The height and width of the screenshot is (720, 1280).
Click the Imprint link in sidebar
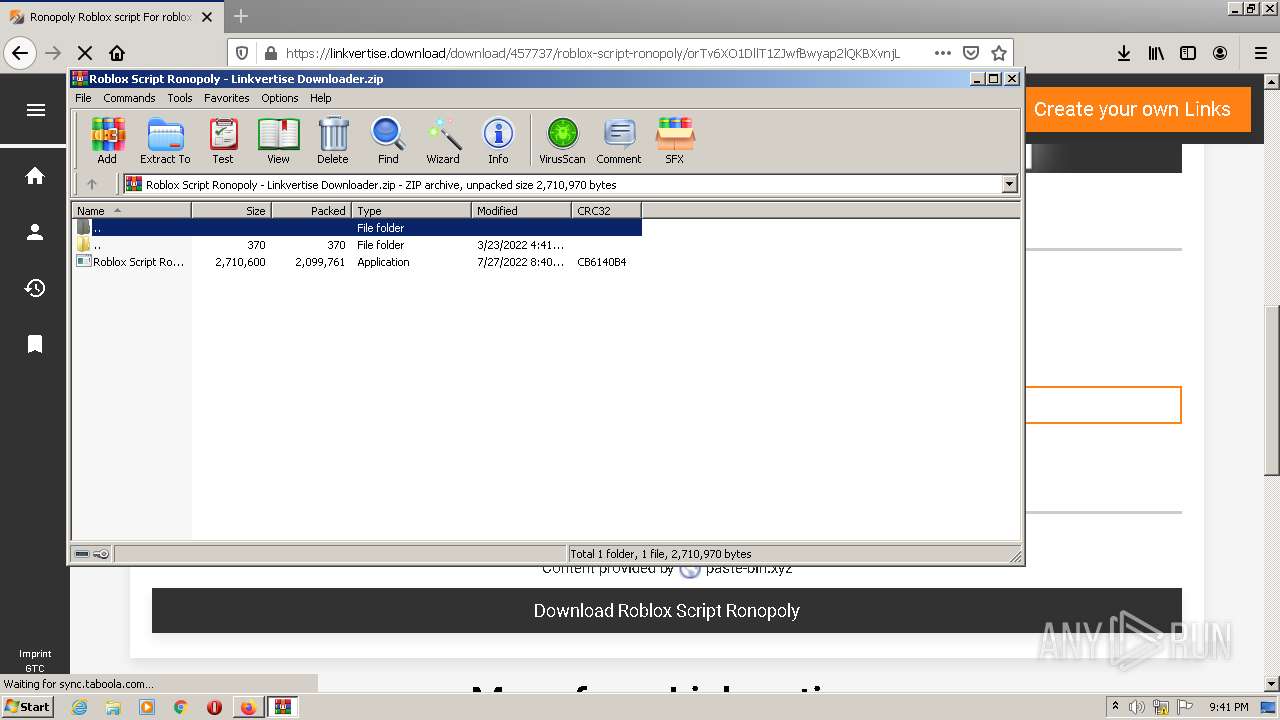click(x=35, y=654)
